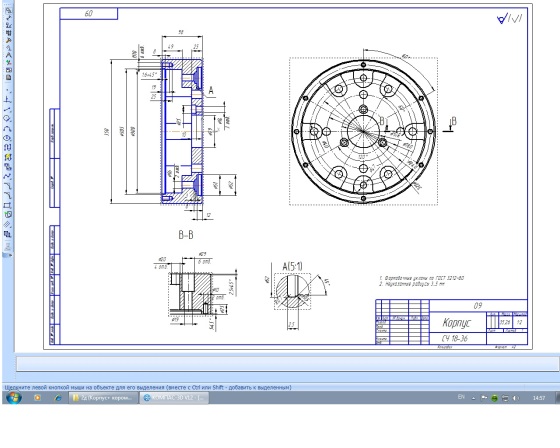560x448 pixels.
Task: Select the small section view at bottom left
Action: (190, 294)
